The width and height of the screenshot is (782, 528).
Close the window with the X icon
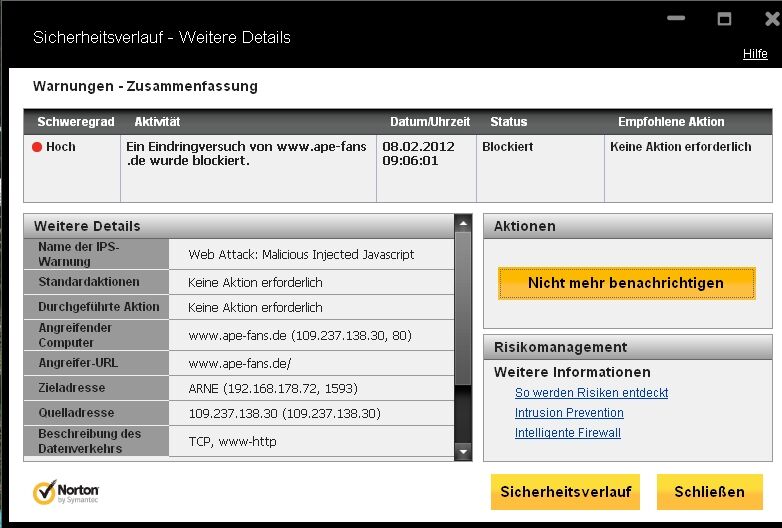(x=771, y=18)
